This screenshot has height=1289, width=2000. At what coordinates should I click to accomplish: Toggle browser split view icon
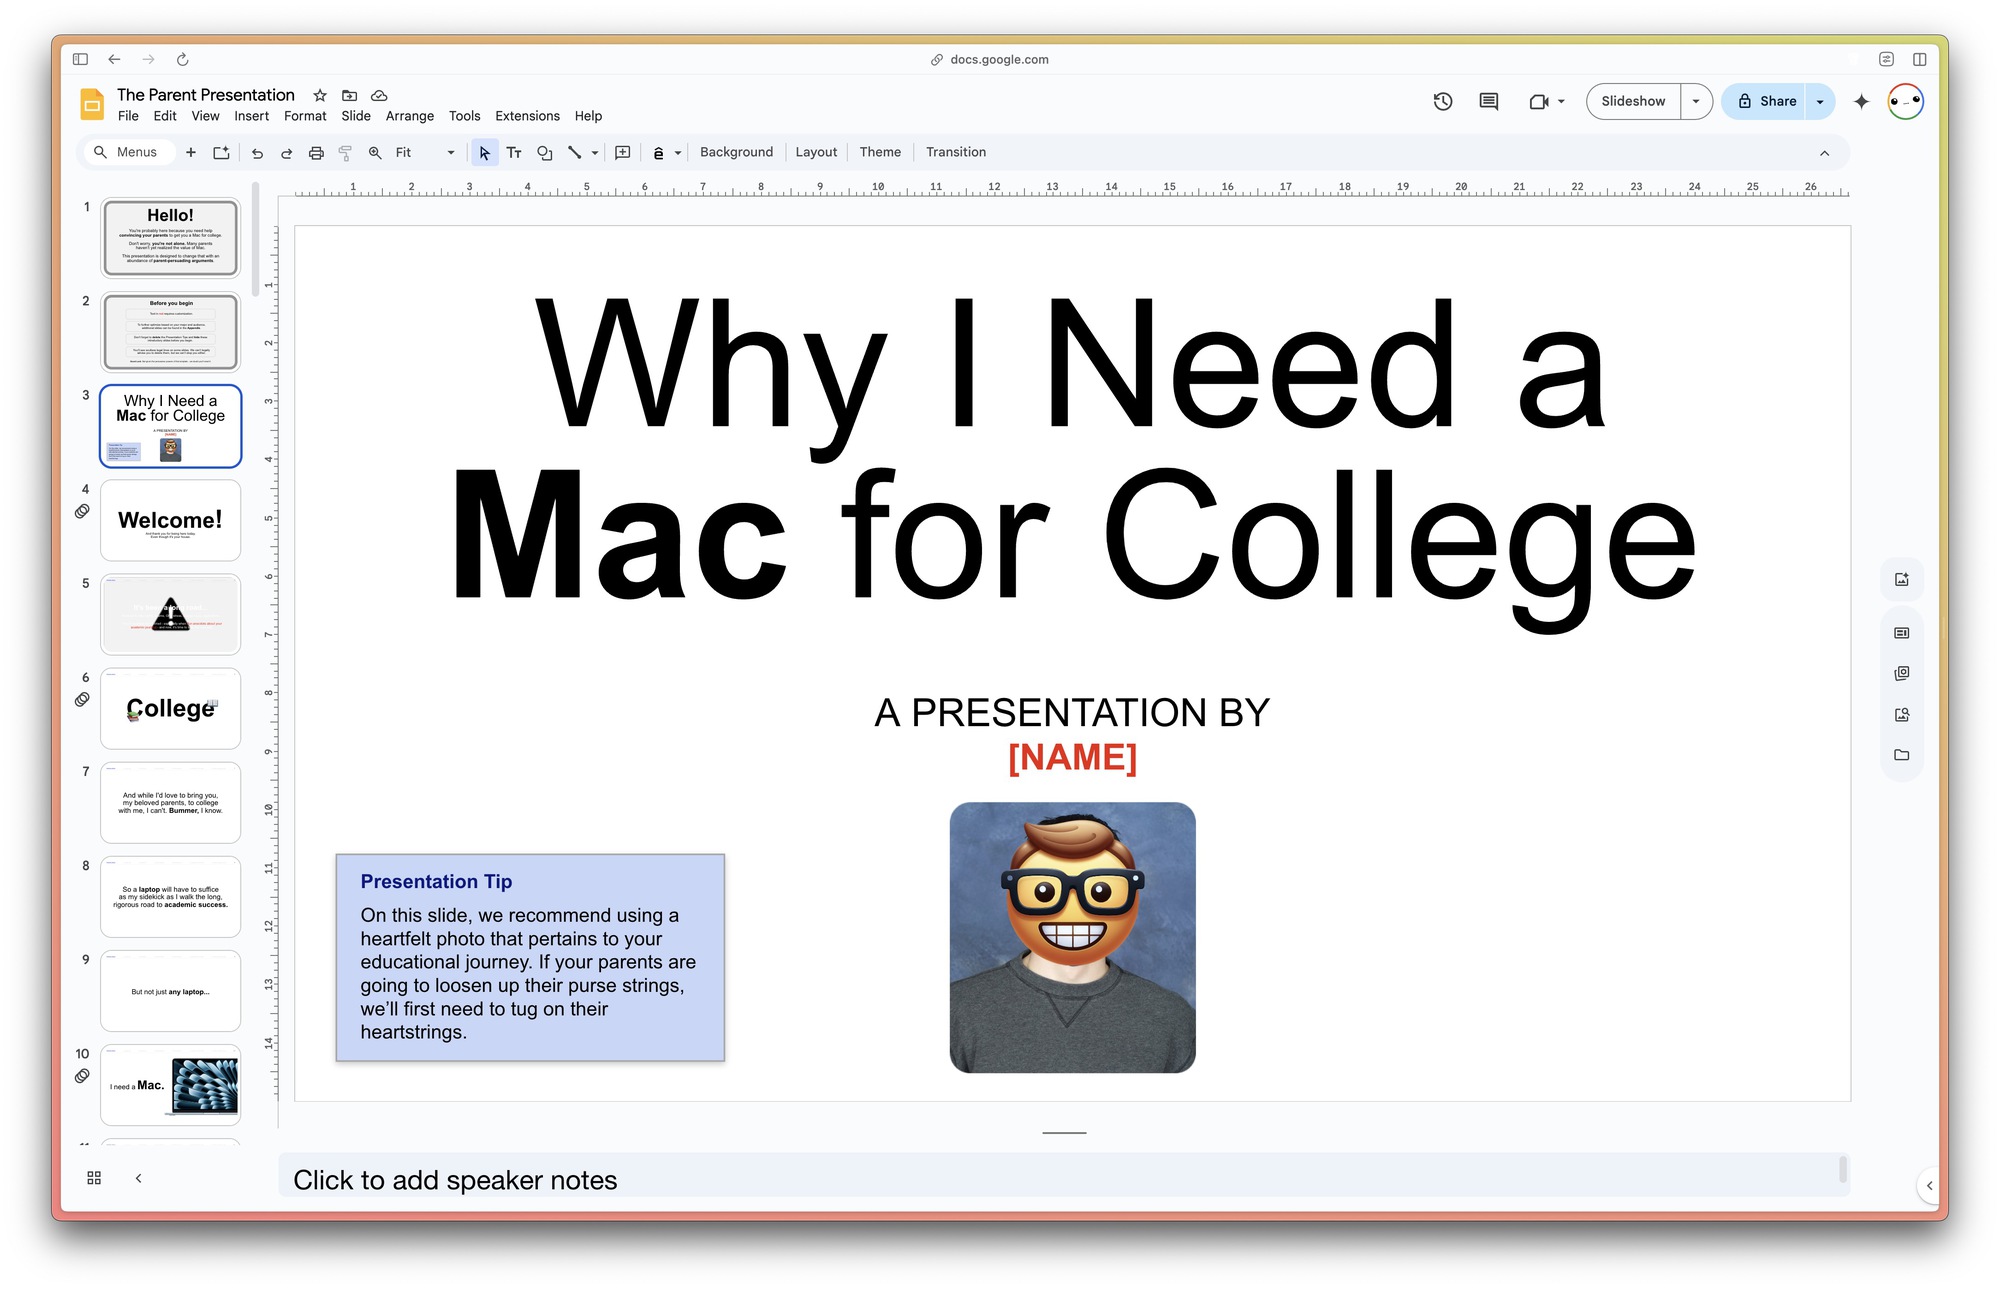pyautogui.click(x=1919, y=59)
